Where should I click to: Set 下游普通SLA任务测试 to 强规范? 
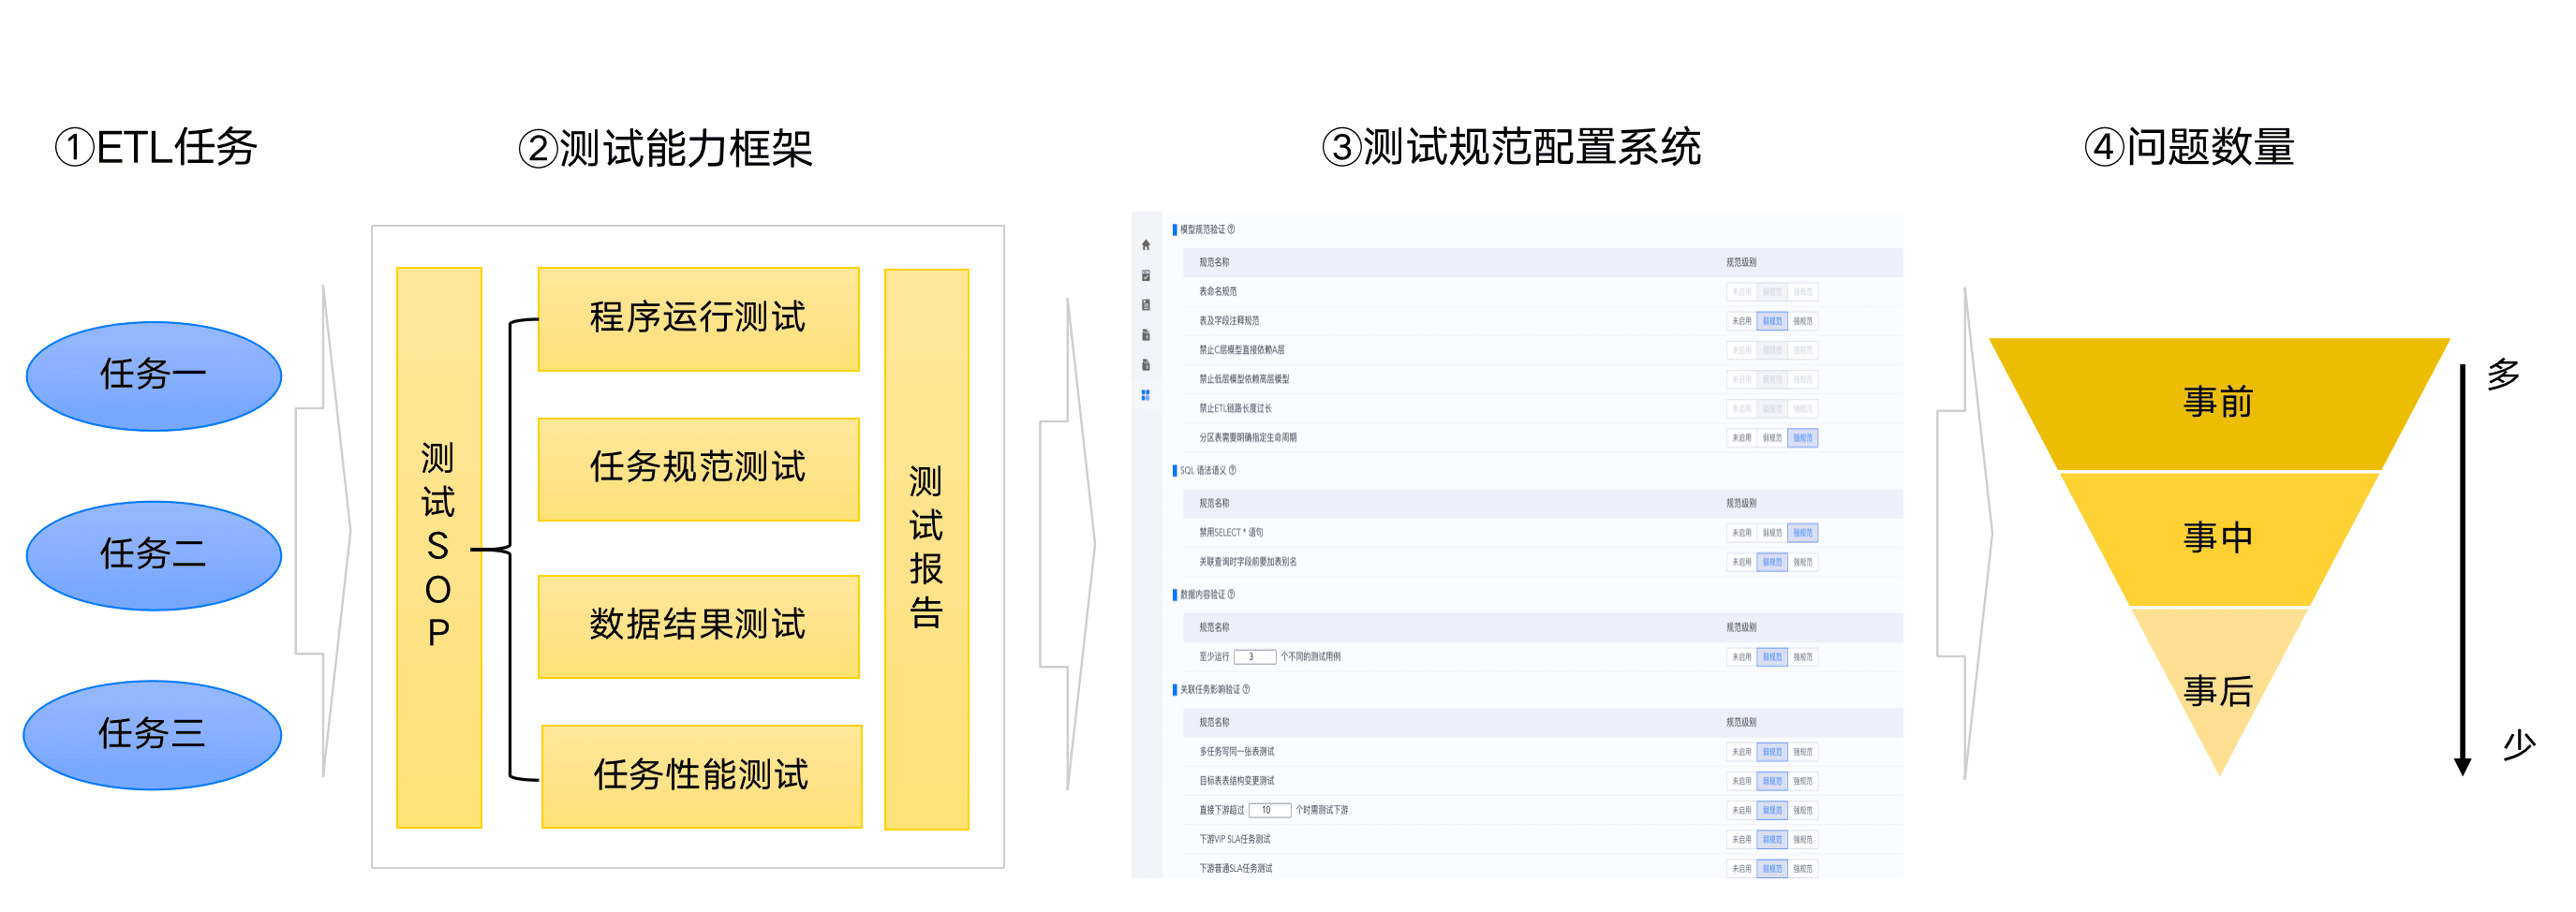[x=1803, y=869]
